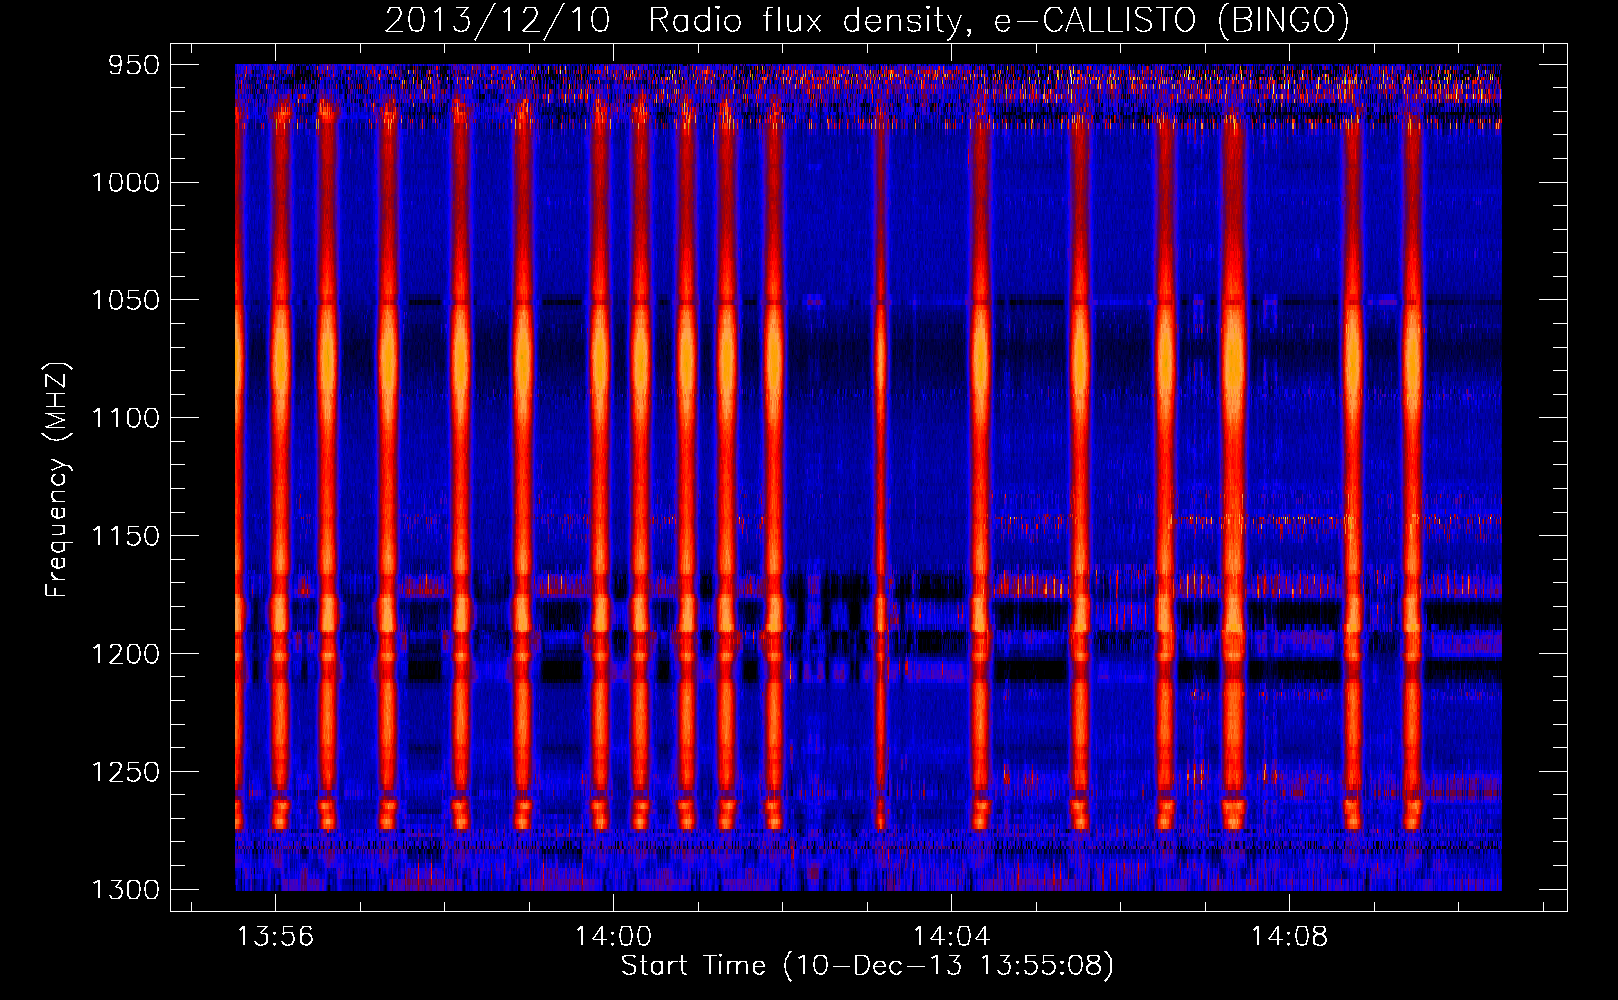This screenshot has height=1000, width=1618.
Task: Click the 14:04 time tick label
Action: click(x=951, y=937)
